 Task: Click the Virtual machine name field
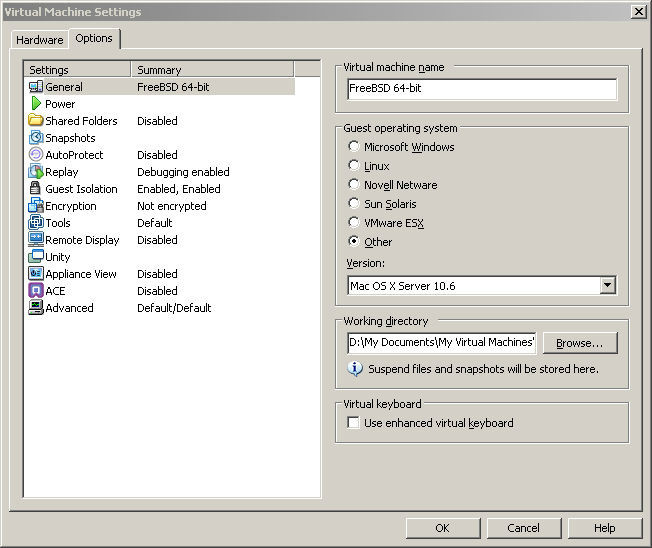[x=482, y=89]
